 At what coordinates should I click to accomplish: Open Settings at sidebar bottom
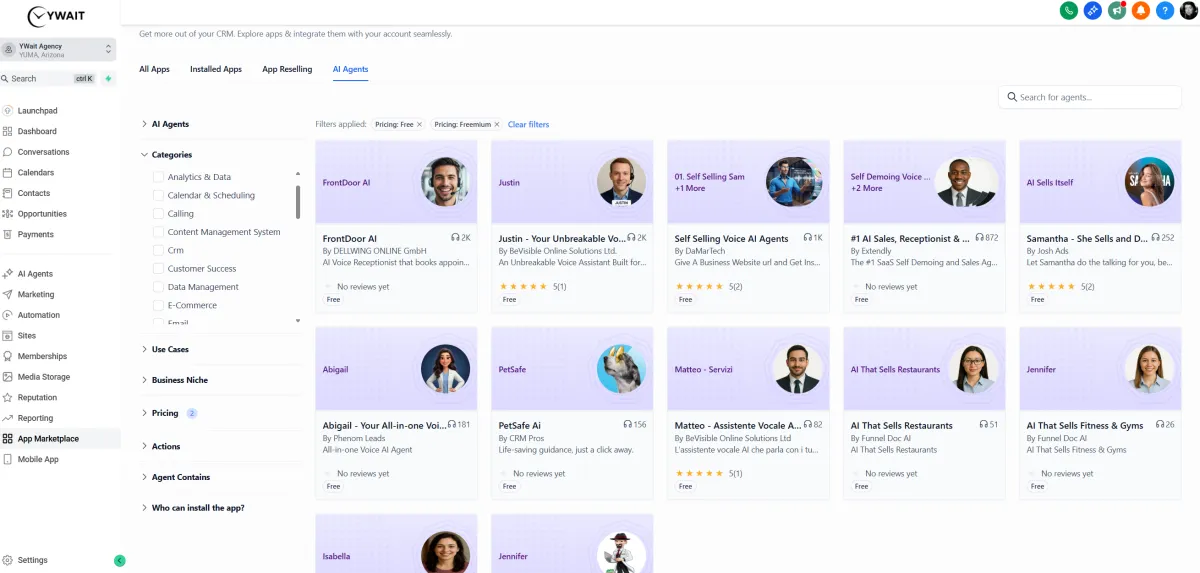[32, 560]
